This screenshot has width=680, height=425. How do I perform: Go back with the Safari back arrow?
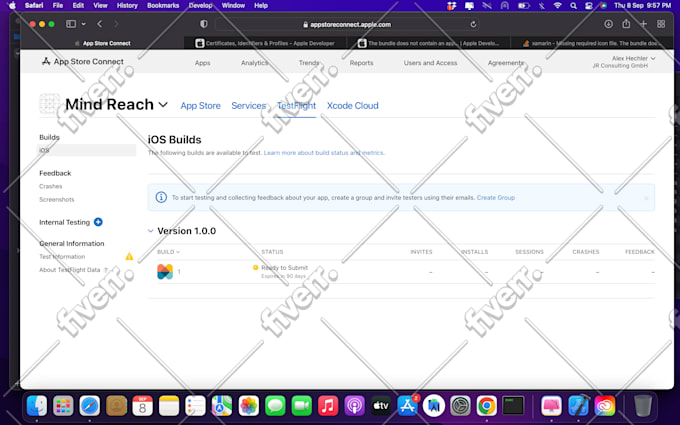click(x=100, y=24)
